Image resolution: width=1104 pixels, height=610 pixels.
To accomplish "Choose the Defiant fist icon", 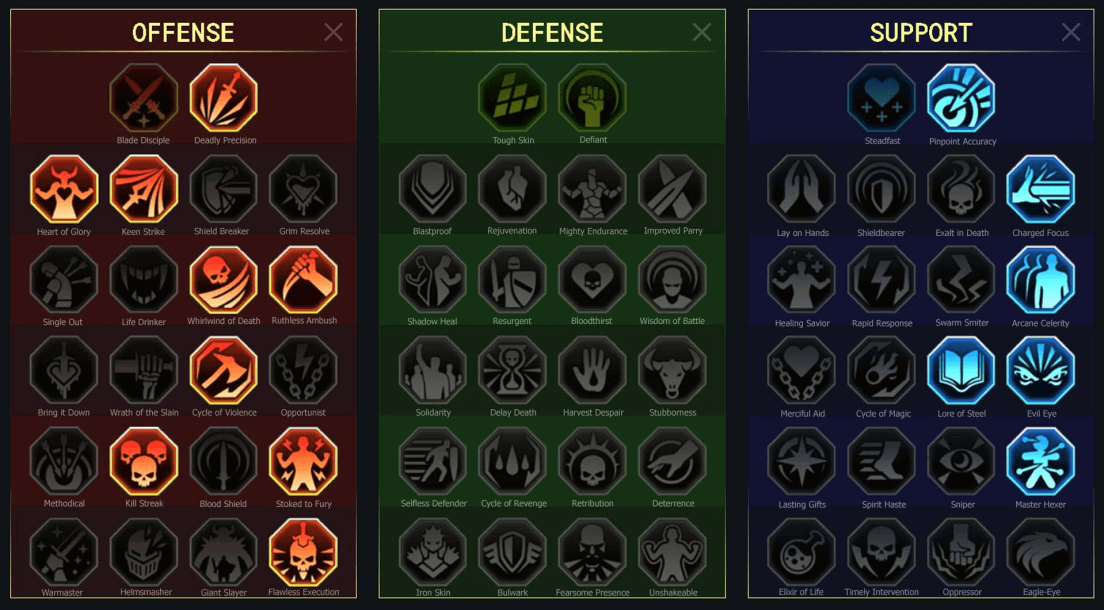I will [592, 97].
